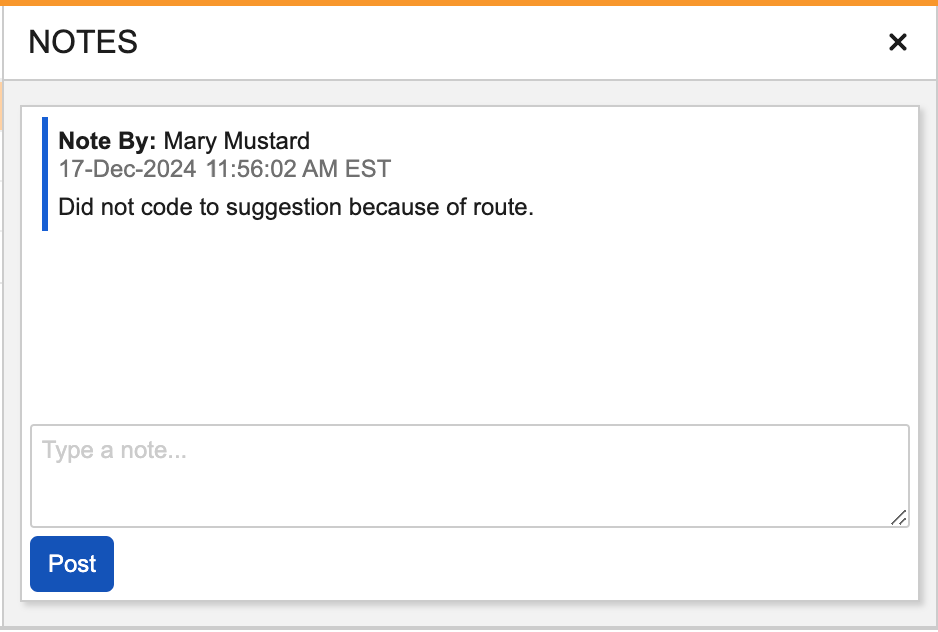Click the note date 17-Dec-2024
This screenshot has height=632, width=938.
click(127, 169)
